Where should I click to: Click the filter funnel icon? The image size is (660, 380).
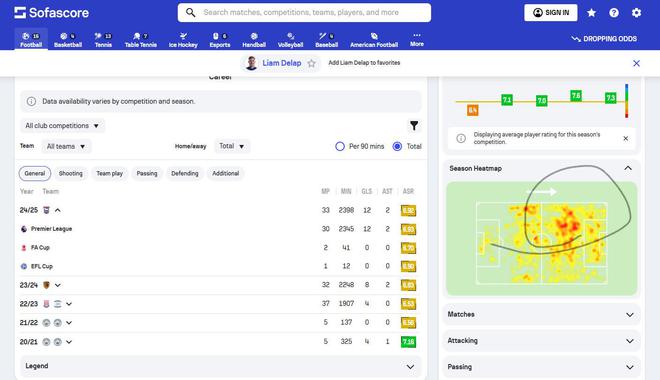(414, 125)
